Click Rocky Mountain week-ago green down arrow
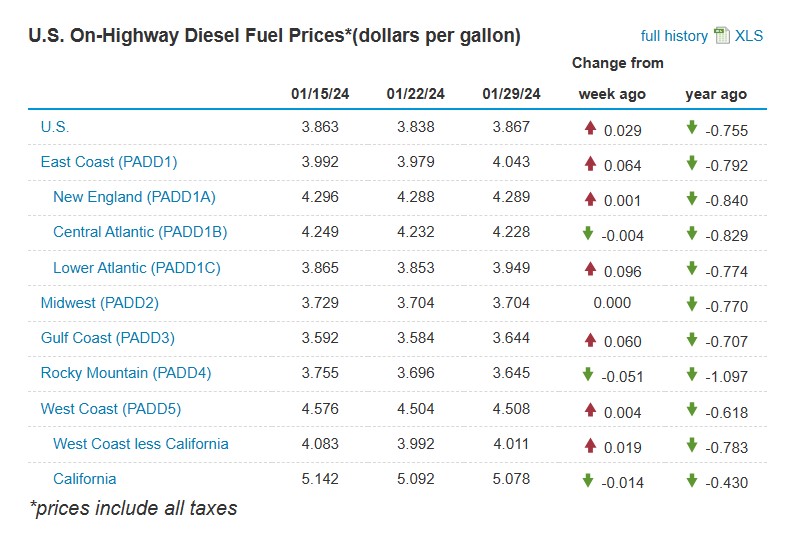804x554 pixels. [588, 374]
